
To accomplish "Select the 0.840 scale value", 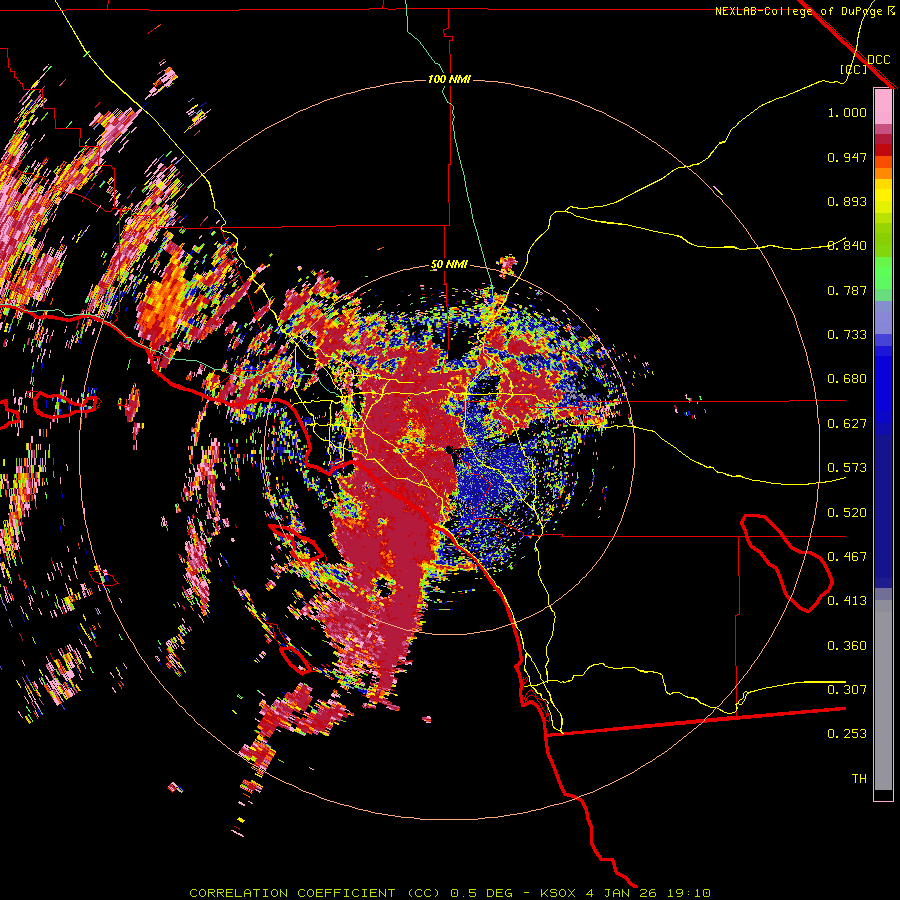I will pyautogui.click(x=847, y=246).
